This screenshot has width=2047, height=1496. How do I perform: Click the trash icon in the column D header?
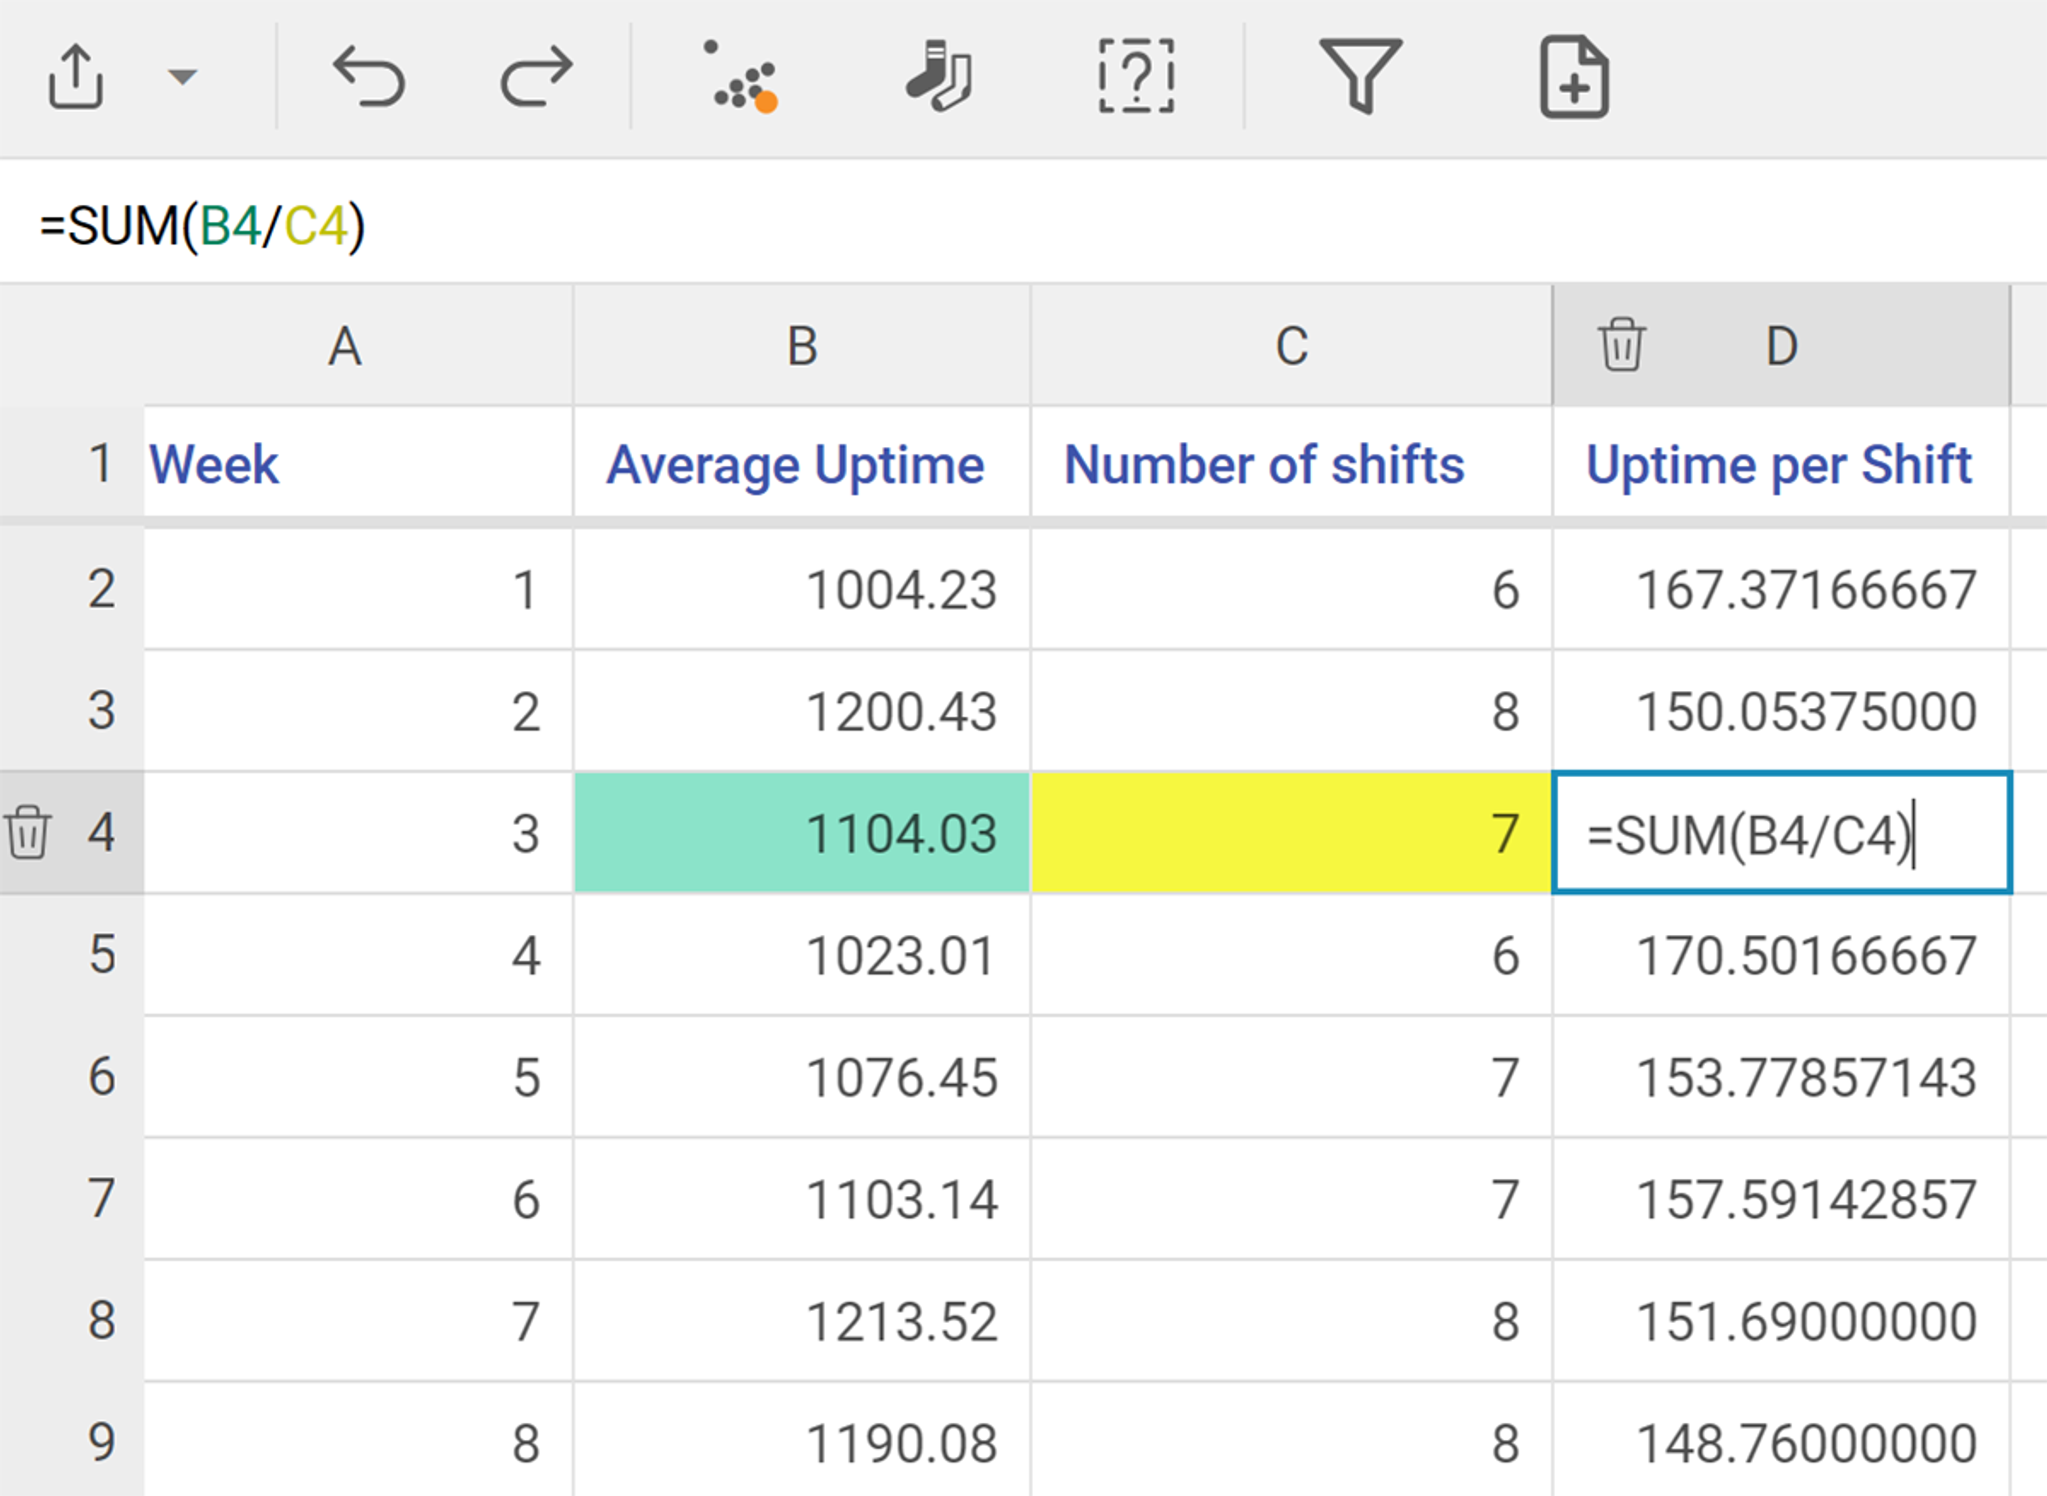click(x=1621, y=345)
